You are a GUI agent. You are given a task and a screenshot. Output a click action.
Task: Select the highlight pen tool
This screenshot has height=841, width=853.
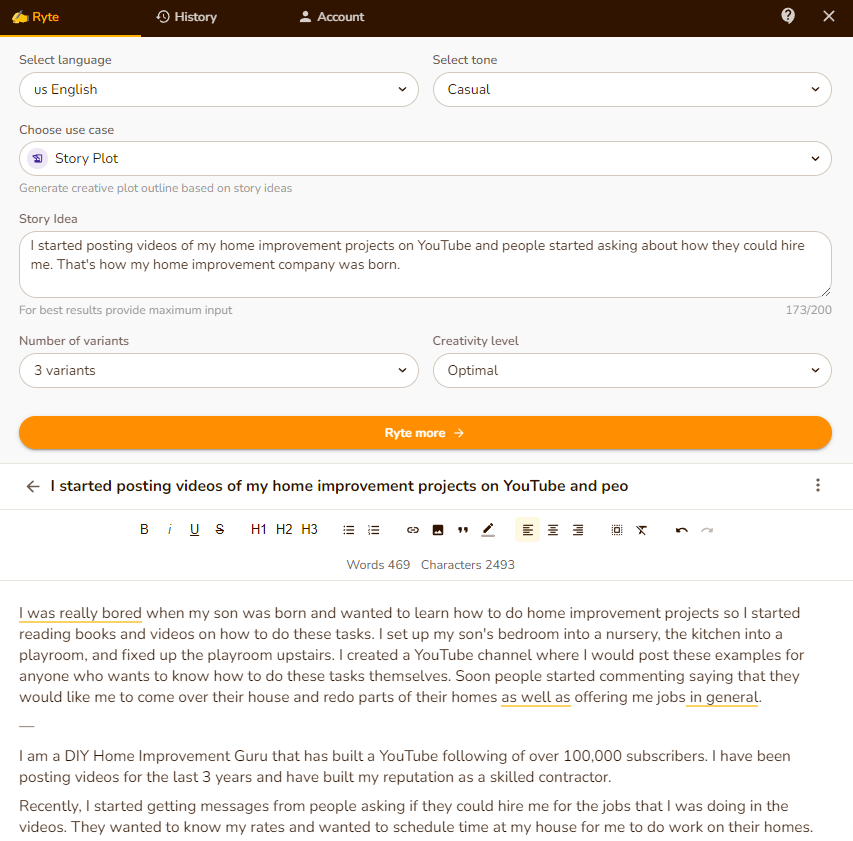487,529
